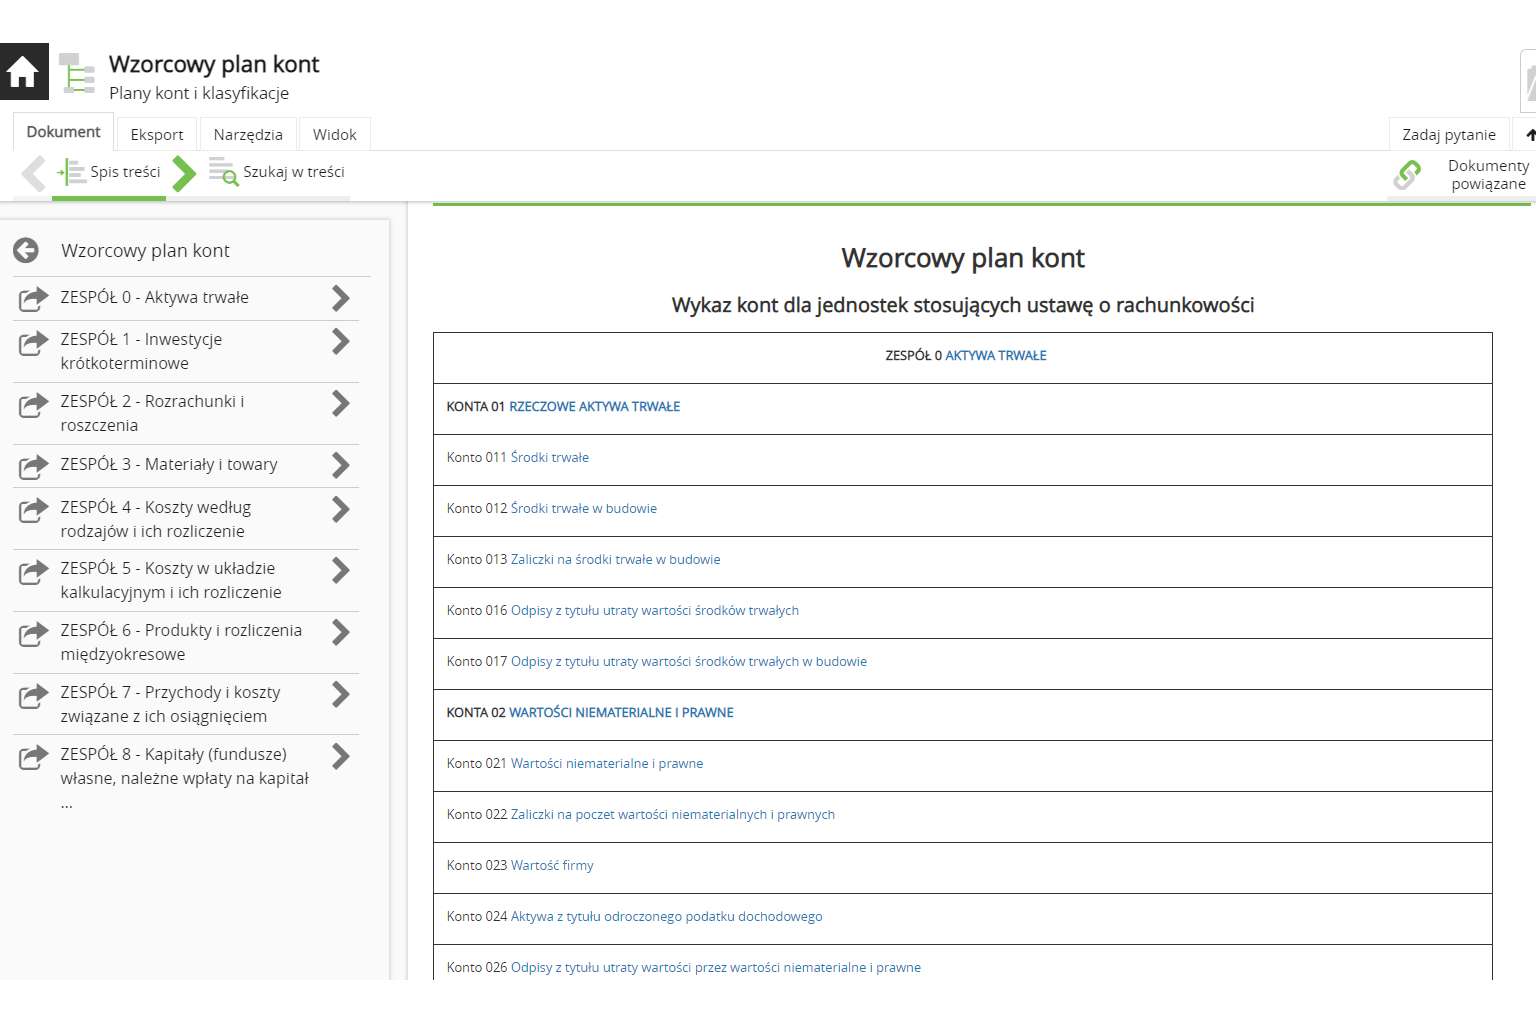
Task: Open Dokumenty powiązane linked documents
Action: 1462,175
